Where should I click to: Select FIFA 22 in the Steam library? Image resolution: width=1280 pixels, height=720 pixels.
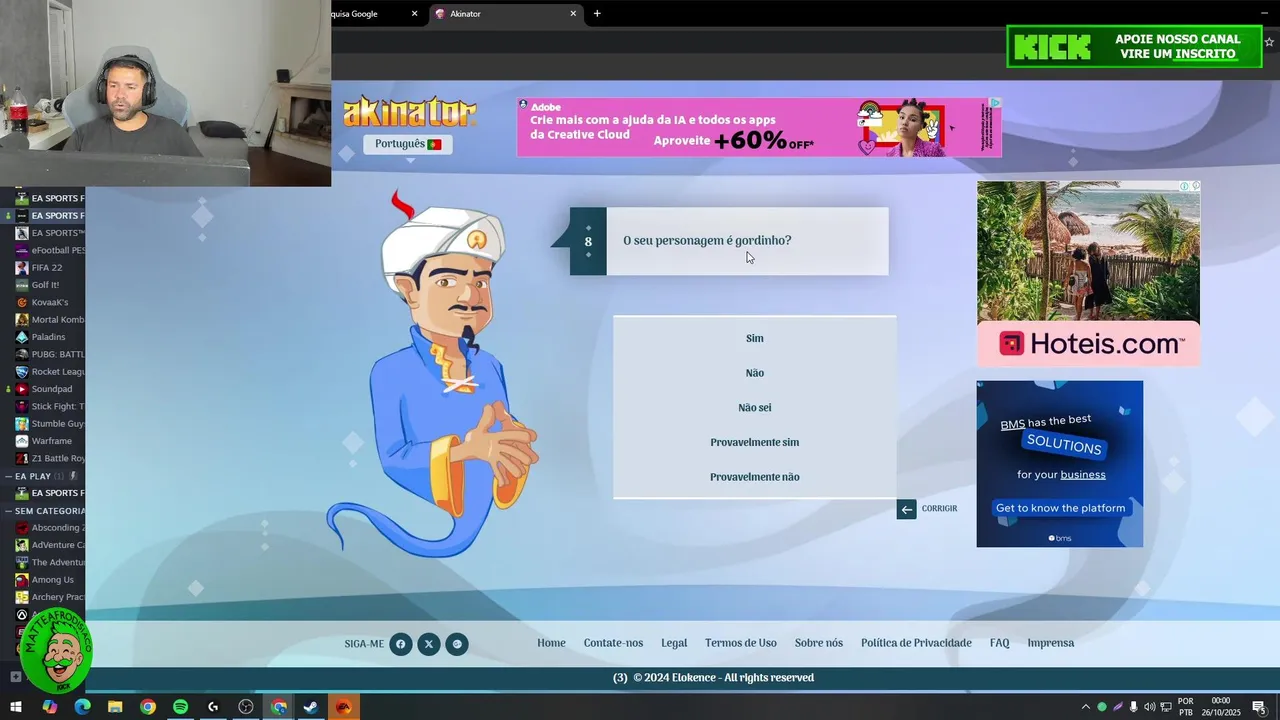click(x=47, y=268)
